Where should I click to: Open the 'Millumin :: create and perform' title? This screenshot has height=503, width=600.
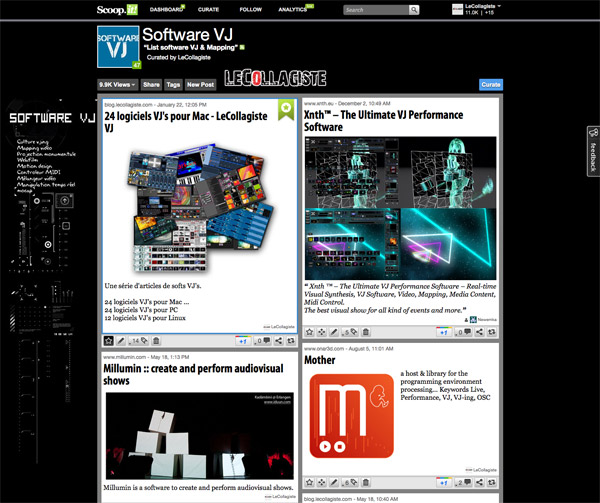tap(193, 374)
